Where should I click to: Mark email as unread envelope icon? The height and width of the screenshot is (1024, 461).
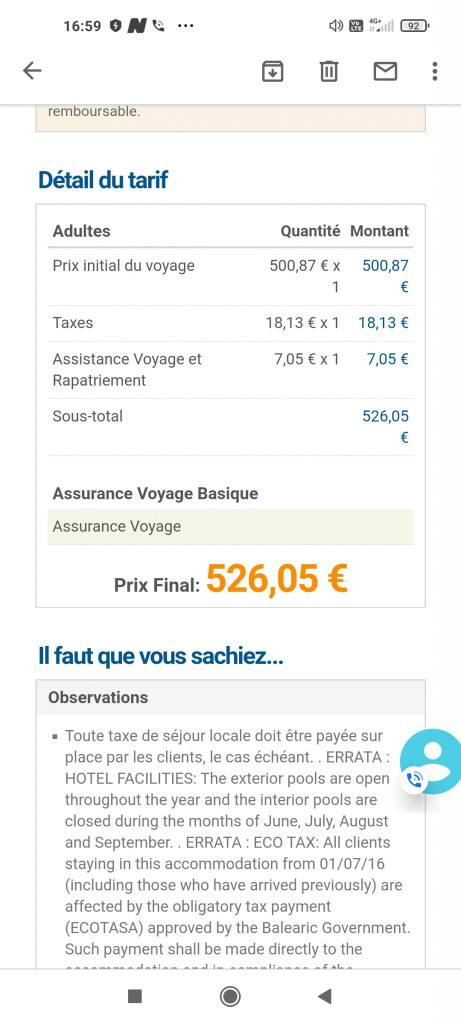click(x=385, y=71)
